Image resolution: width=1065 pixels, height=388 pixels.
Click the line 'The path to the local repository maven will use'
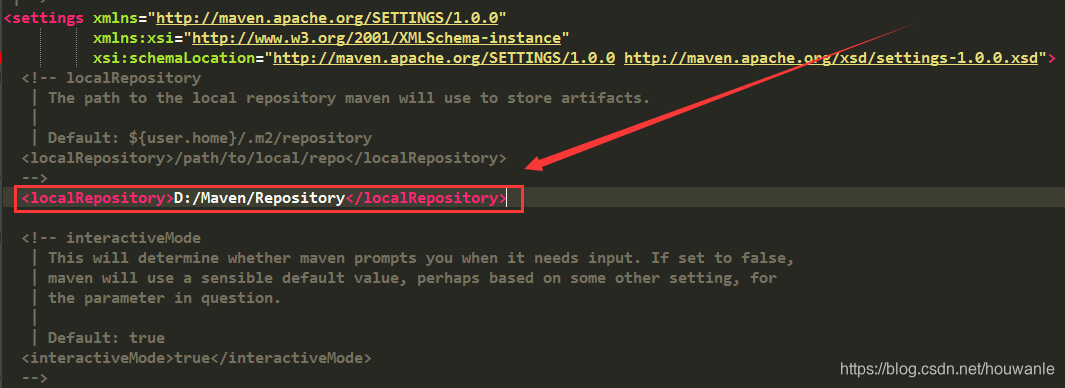click(x=349, y=98)
